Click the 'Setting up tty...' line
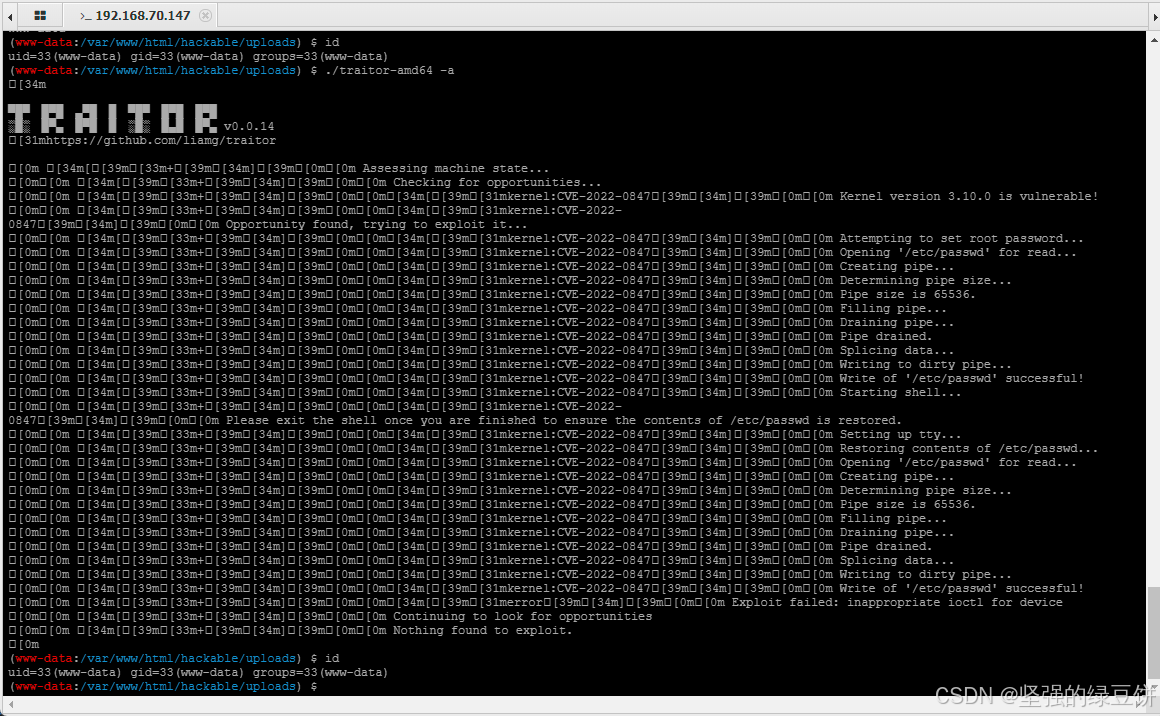Image resolution: width=1160 pixels, height=716 pixels. pos(900,434)
